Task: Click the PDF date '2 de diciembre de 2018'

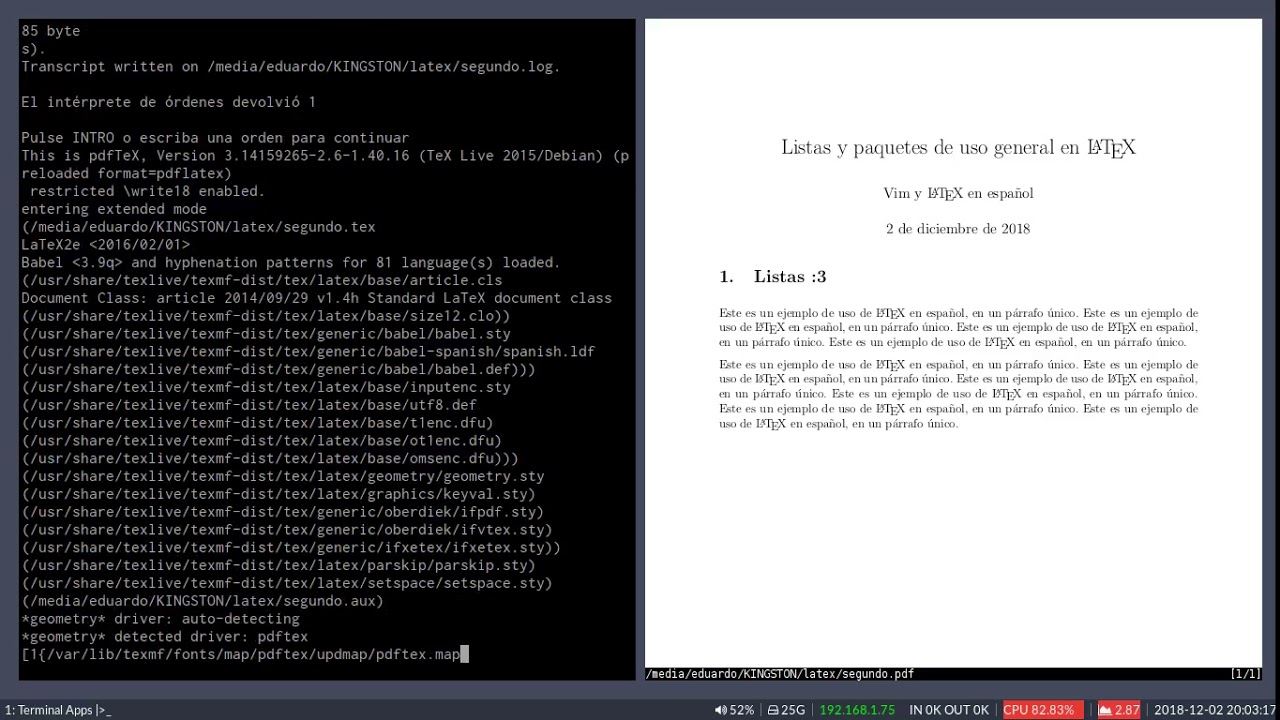Action: pos(958,229)
